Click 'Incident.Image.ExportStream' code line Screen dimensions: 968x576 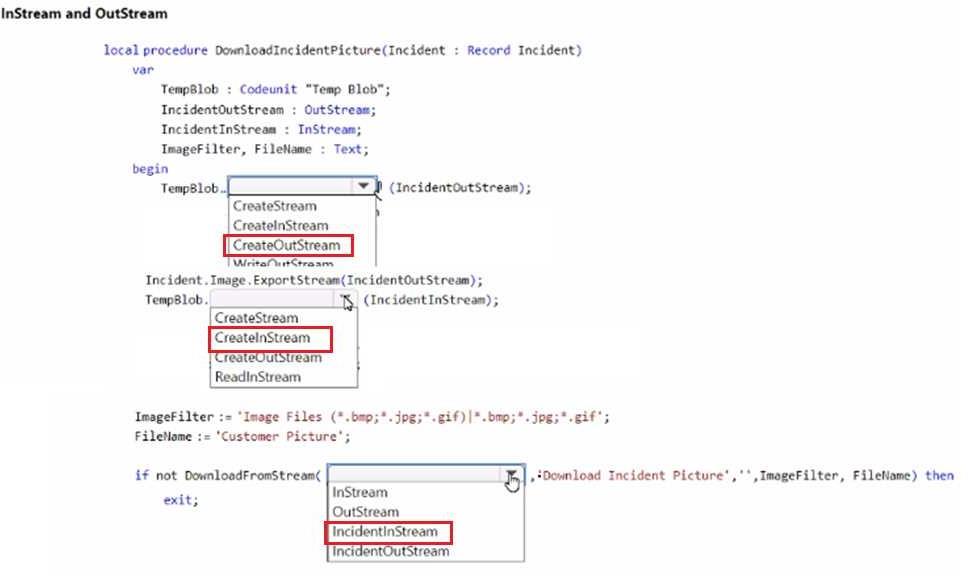tap(314, 280)
